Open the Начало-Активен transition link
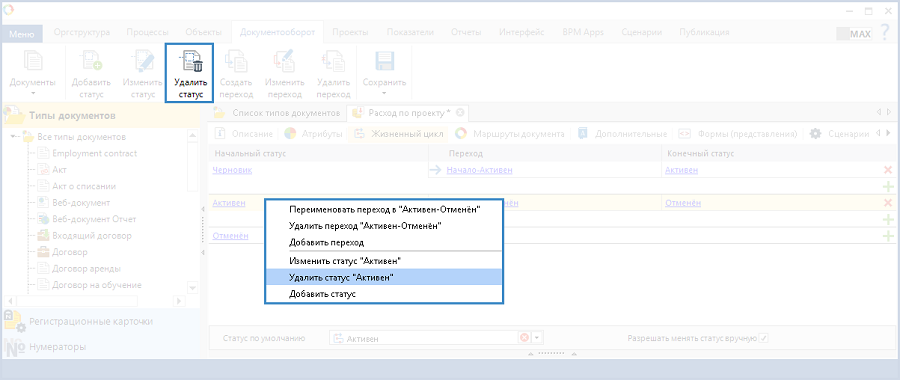900x380 pixels. (479, 170)
